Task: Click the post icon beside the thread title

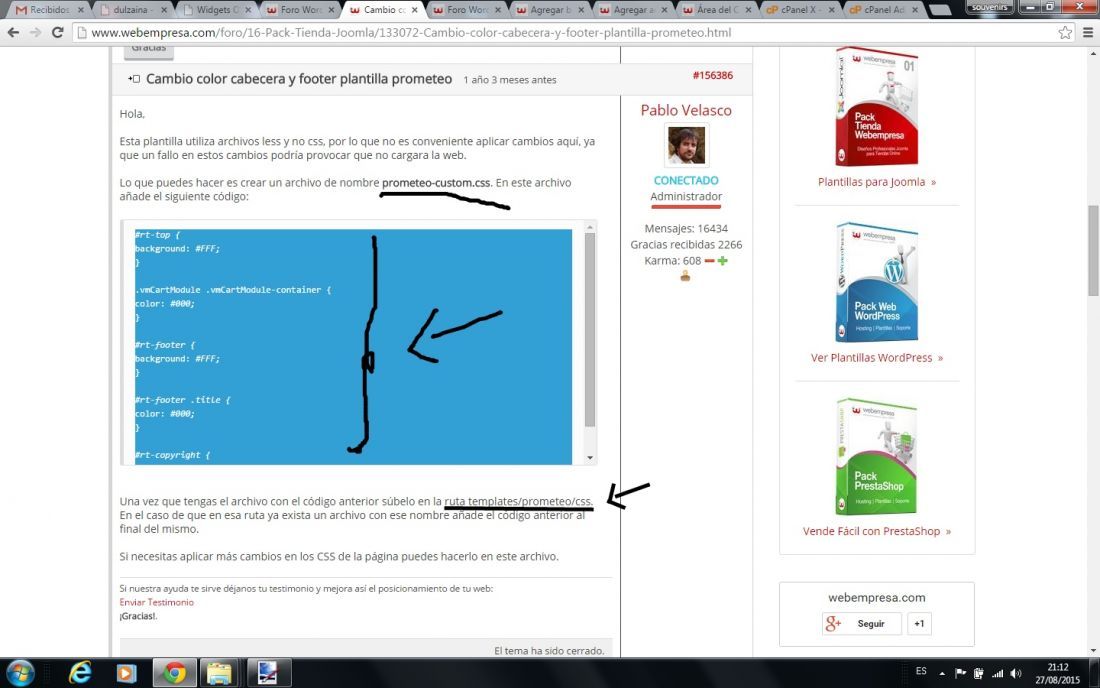Action: coord(134,79)
